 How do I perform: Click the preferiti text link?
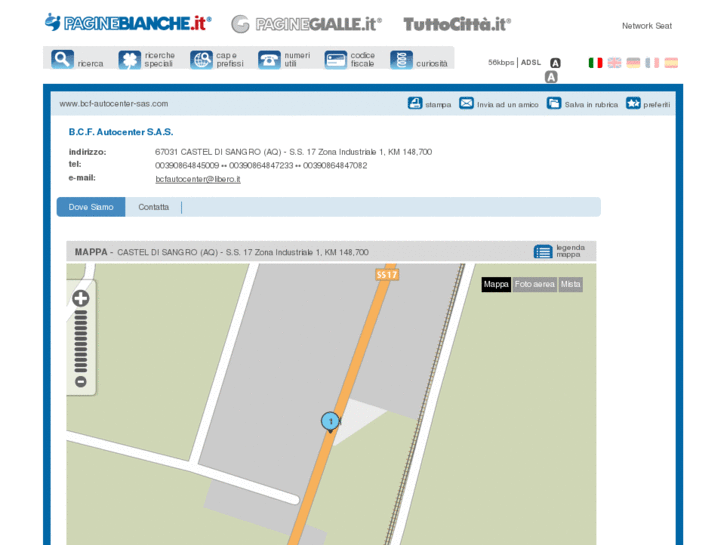pyautogui.click(x=657, y=105)
